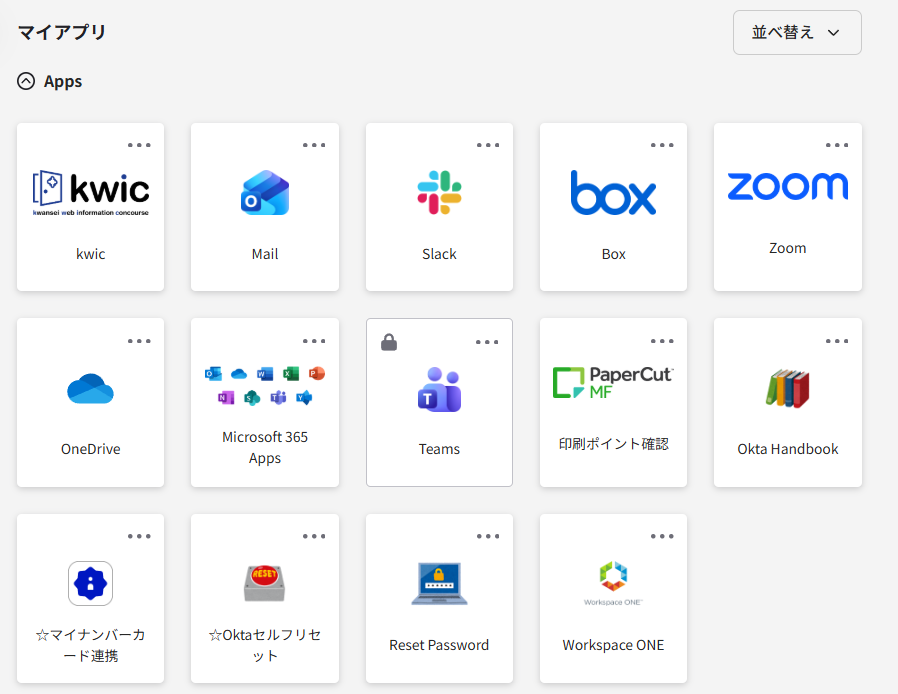Click the ☆マイナンバーカード連携 label
Image resolution: width=898 pixels, height=694 pixels.
tap(90, 645)
